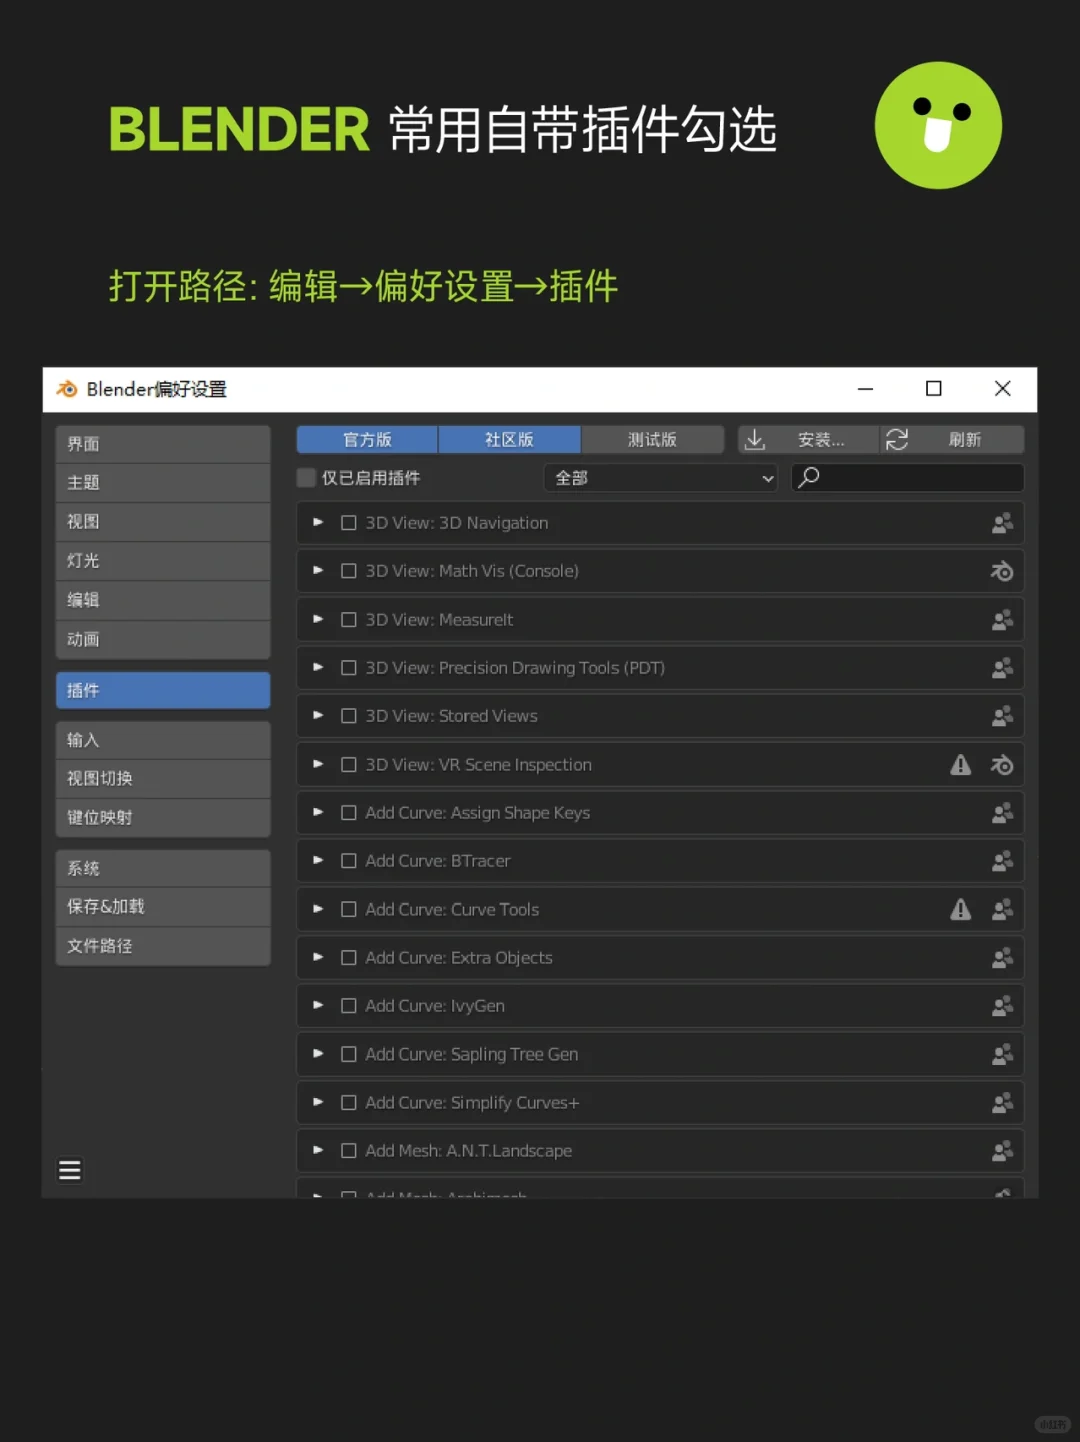Click community icon on A.N.T.Landscape row
The width and height of the screenshot is (1080, 1442).
pos(1002,1151)
